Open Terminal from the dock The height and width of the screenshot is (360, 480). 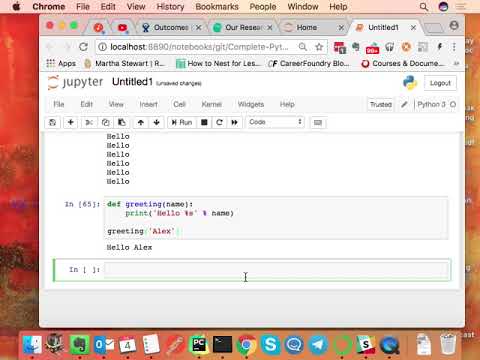click(x=222, y=345)
